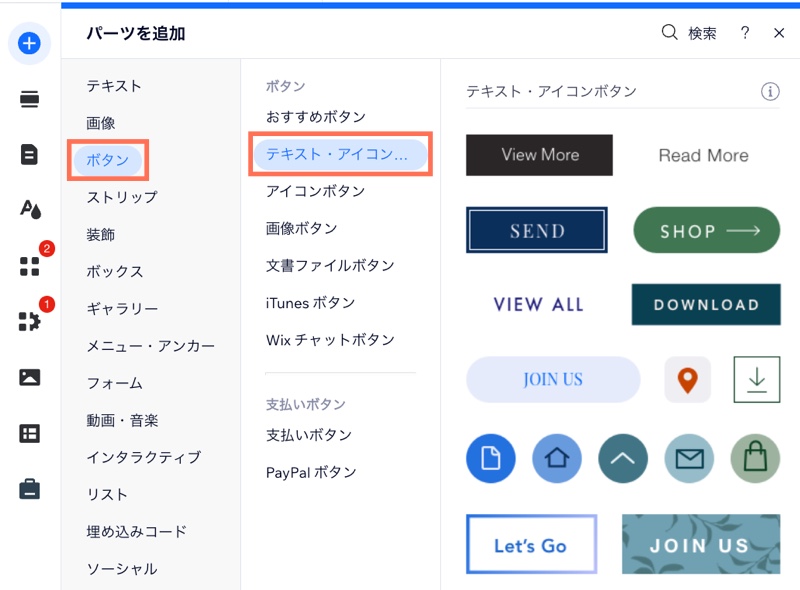Pick the VIEW ALL text button design

[x=539, y=305]
